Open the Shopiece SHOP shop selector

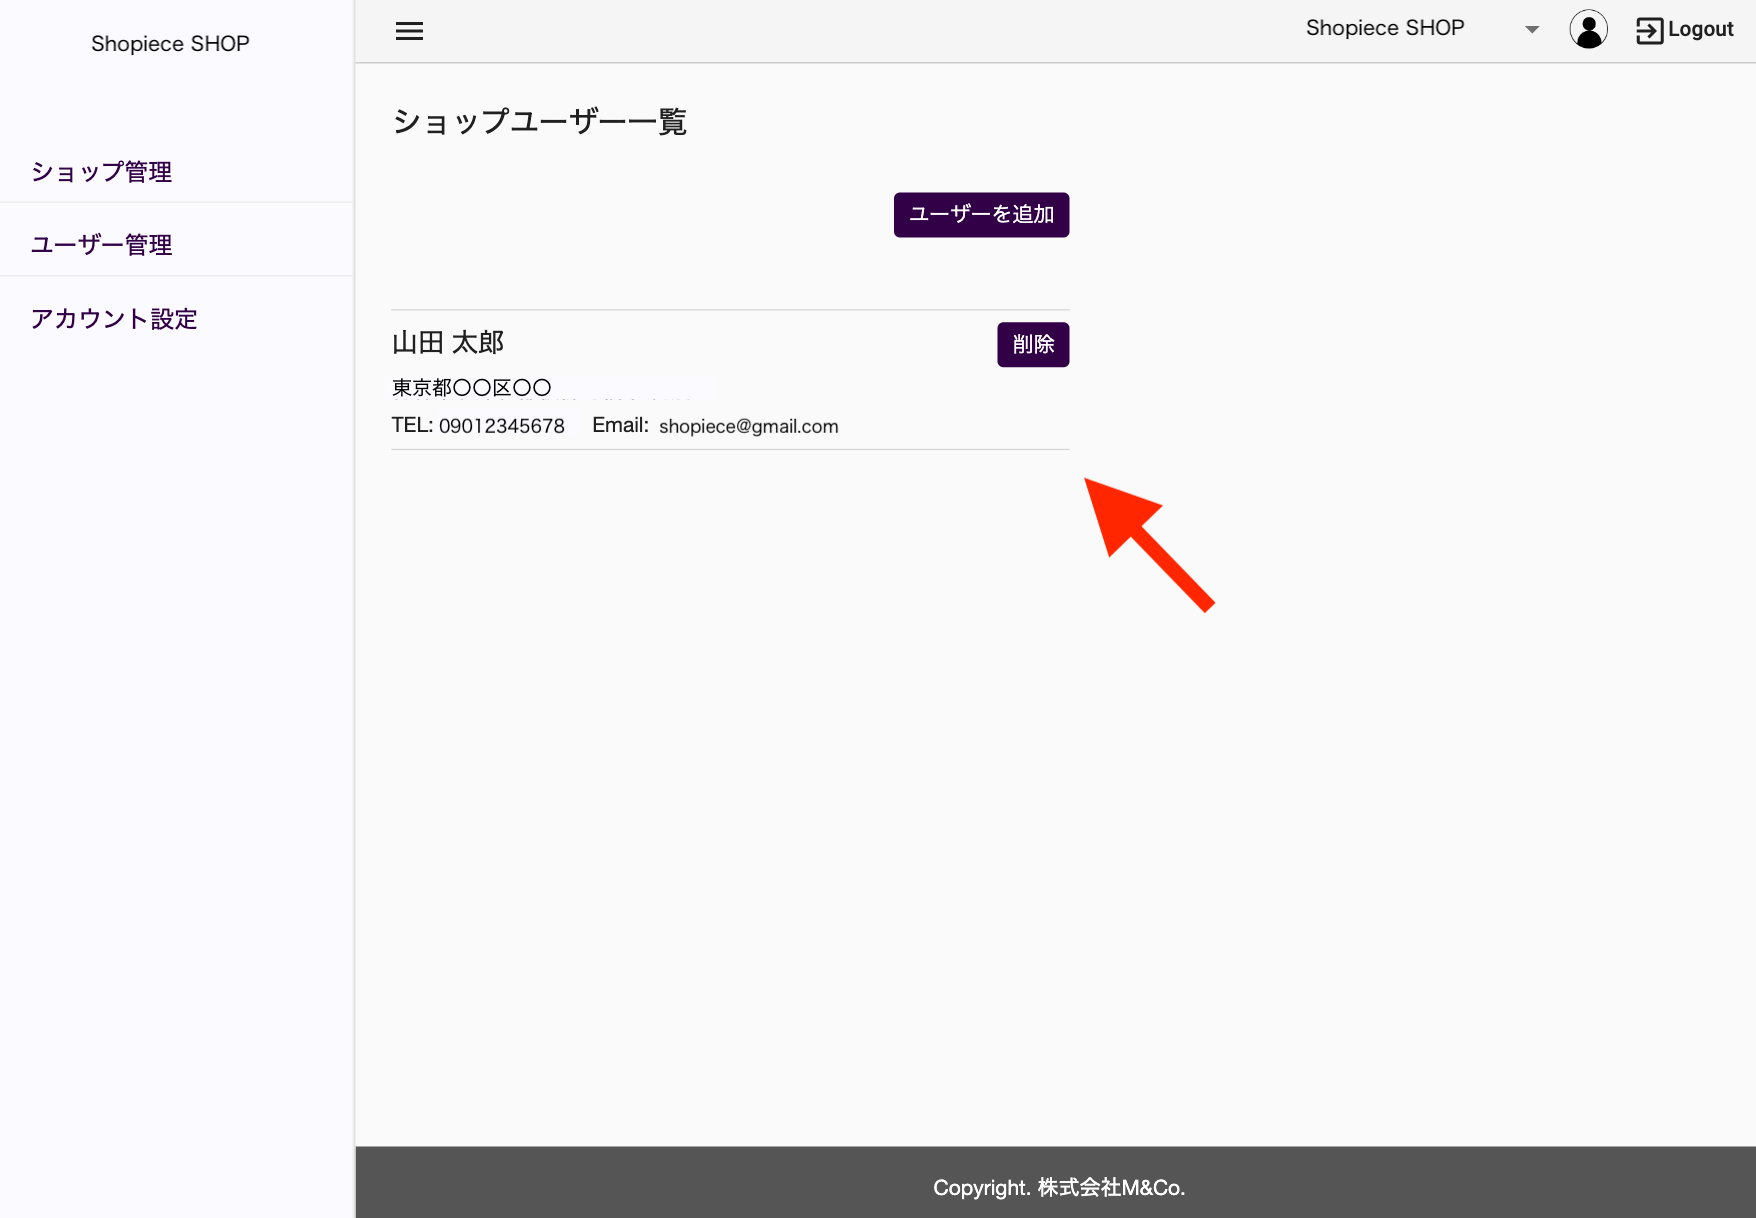(1421, 29)
